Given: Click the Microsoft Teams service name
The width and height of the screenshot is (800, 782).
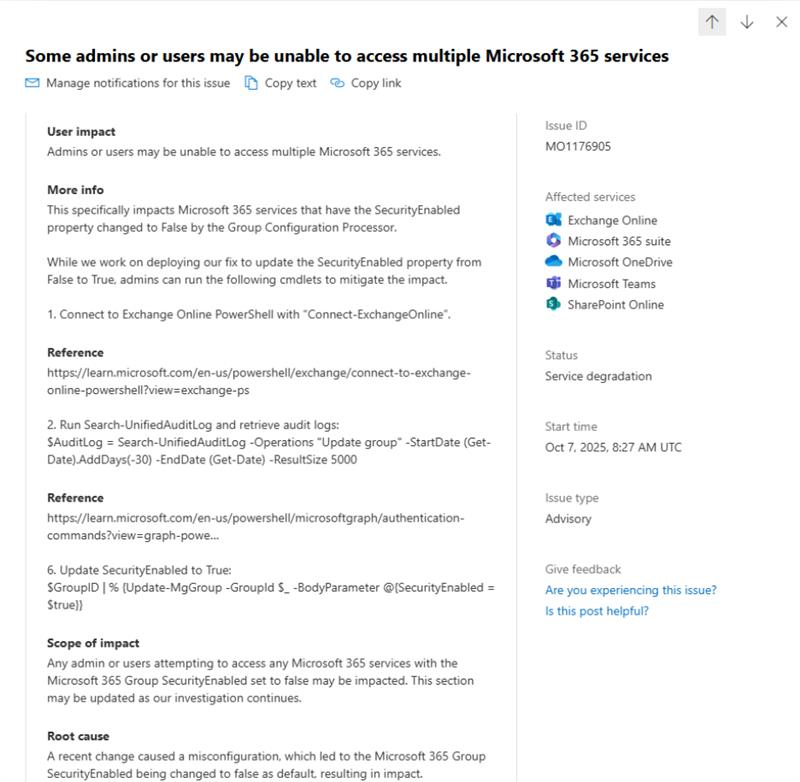Looking at the screenshot, I should [611, 284].
